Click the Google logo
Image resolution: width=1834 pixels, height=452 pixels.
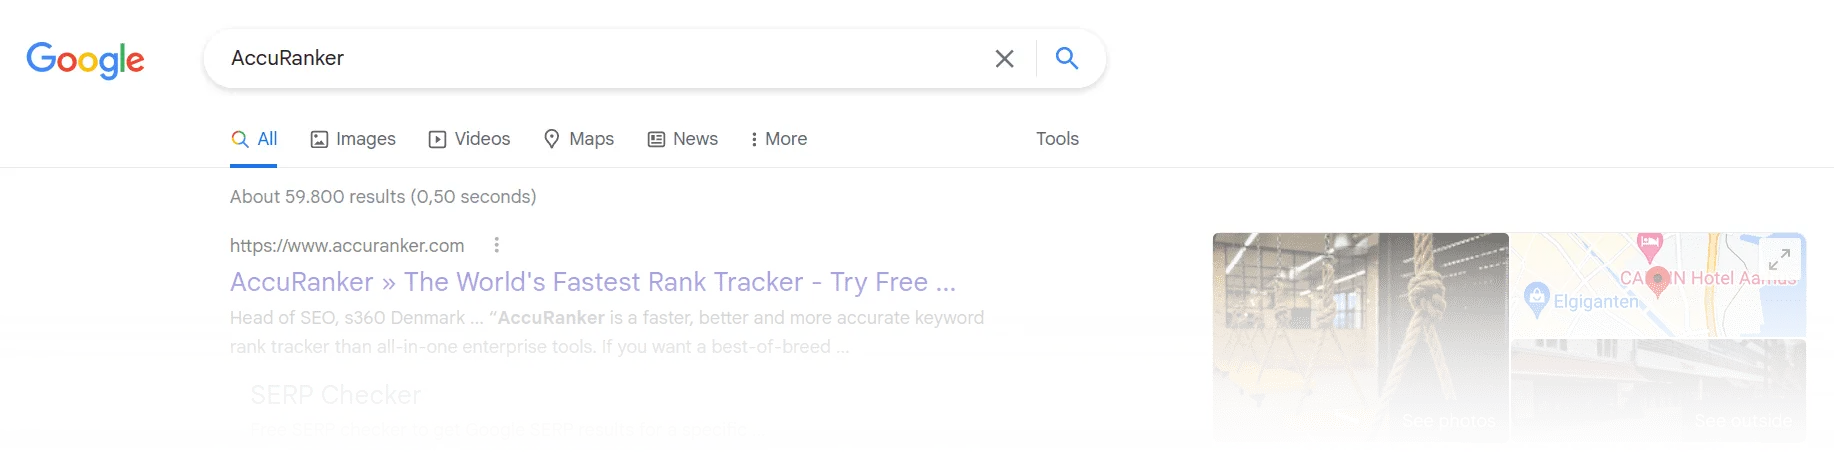pos(85,60)
